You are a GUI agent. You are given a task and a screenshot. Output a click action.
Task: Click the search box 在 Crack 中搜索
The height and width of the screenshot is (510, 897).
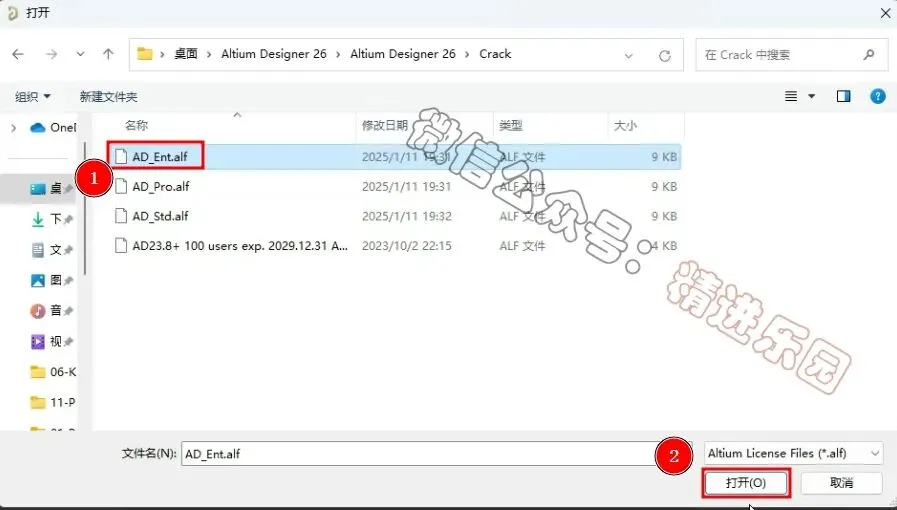point(792,55)
